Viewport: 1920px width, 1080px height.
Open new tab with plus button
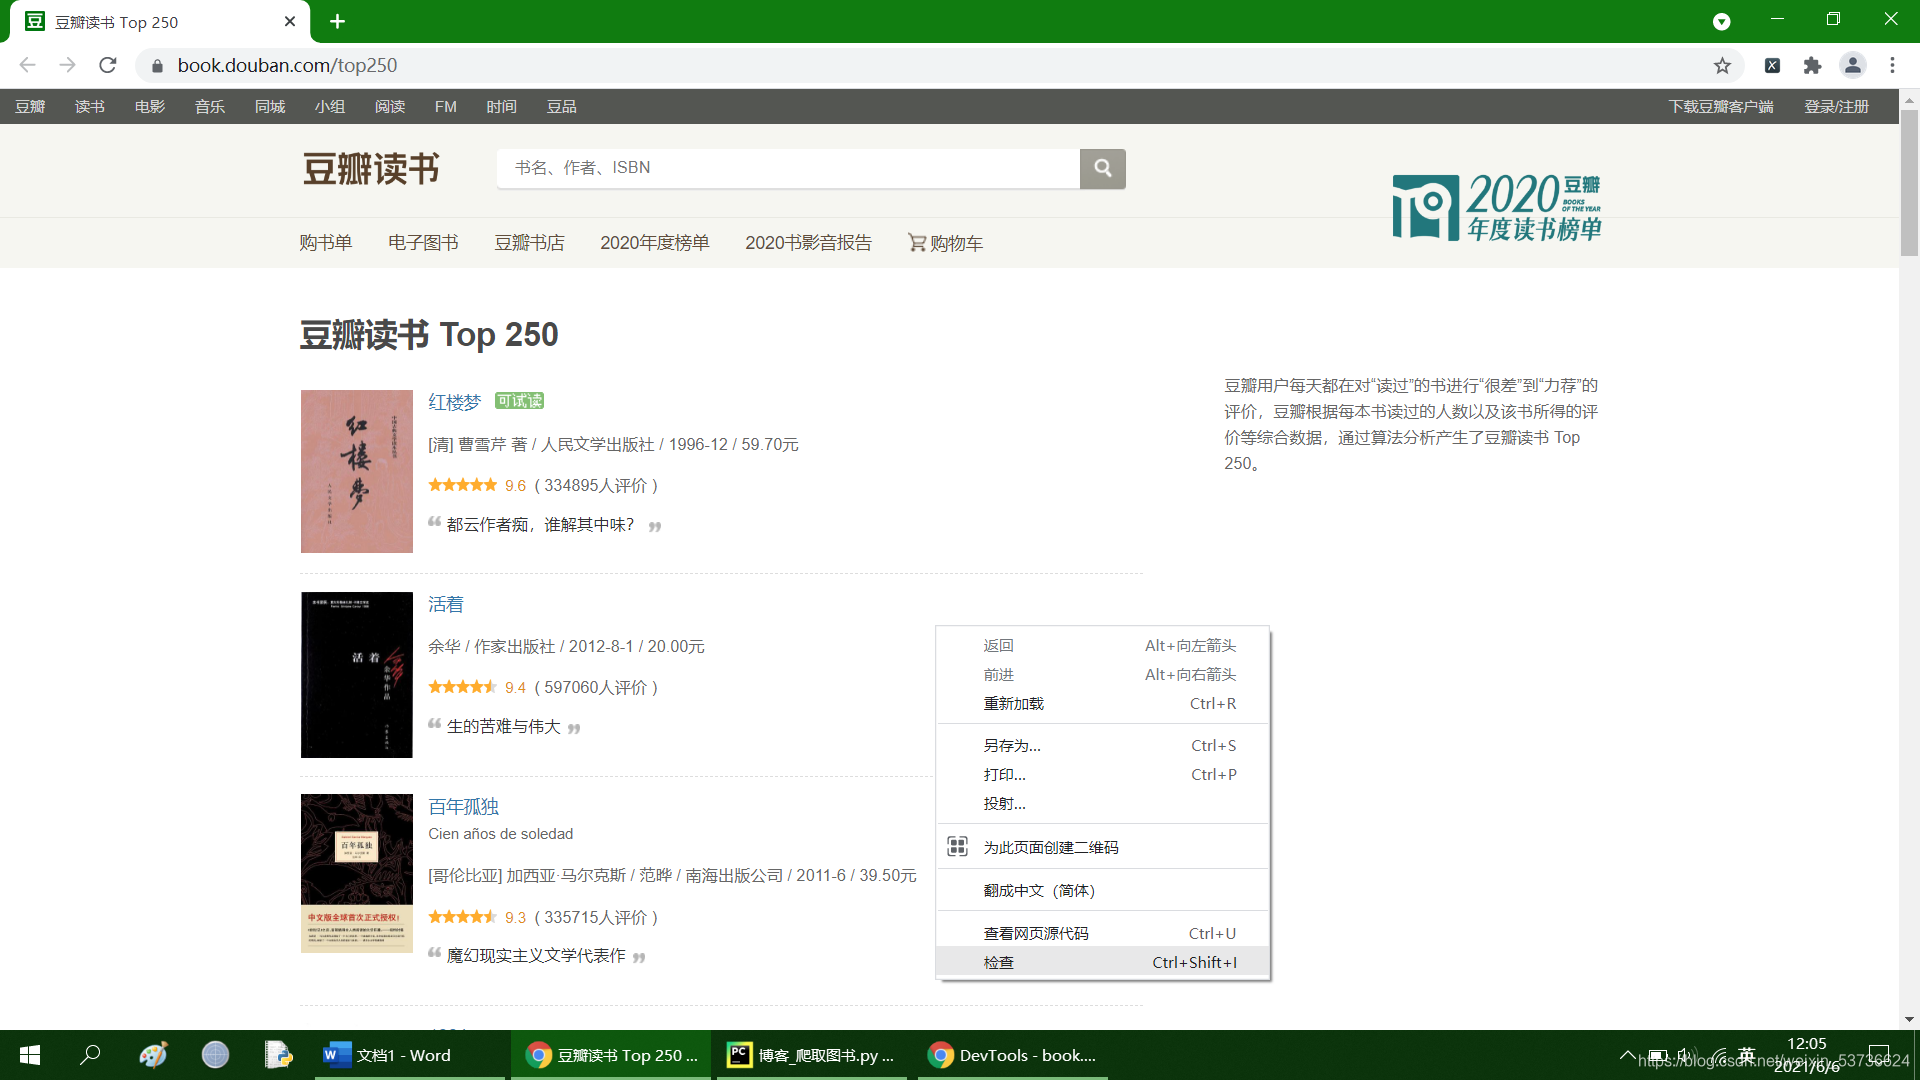tap(337, 21)
